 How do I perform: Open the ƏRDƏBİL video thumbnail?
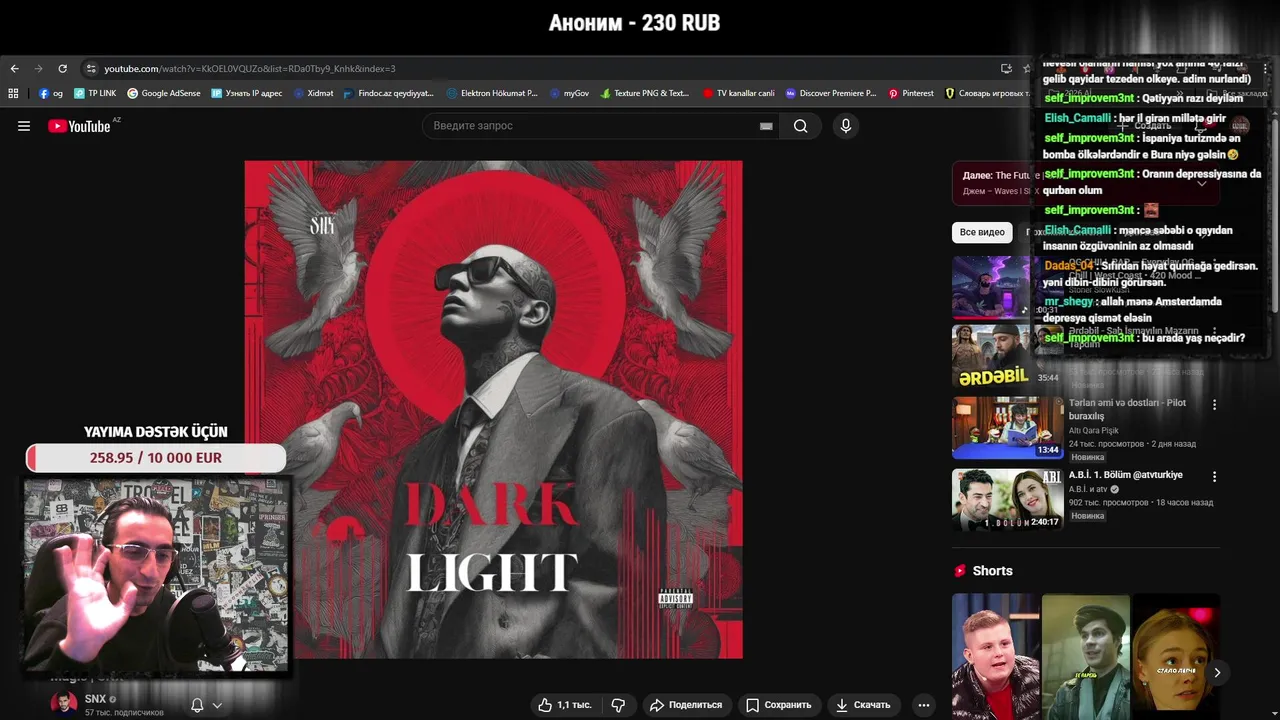[1007, 356]
